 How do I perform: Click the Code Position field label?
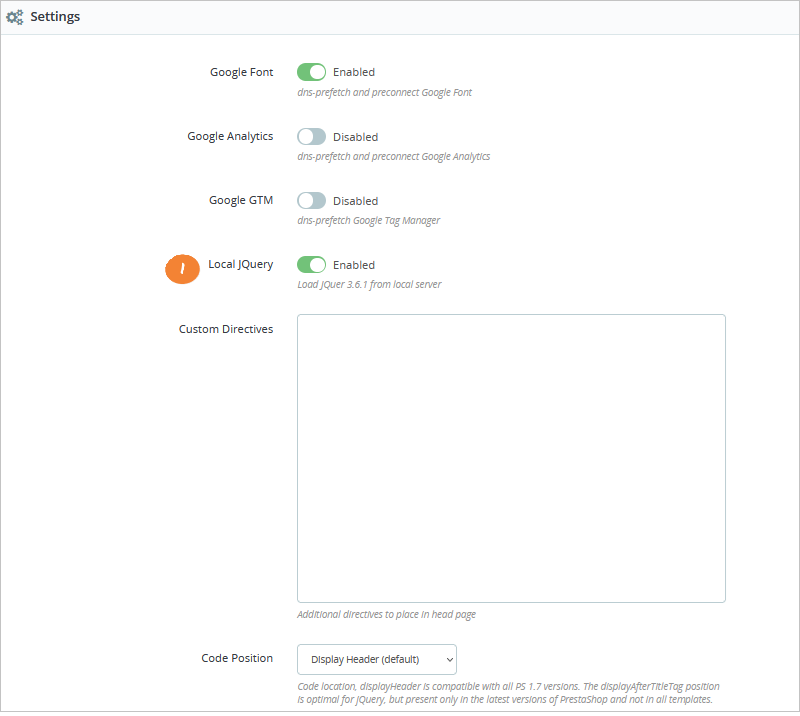(x=237, y=658)
